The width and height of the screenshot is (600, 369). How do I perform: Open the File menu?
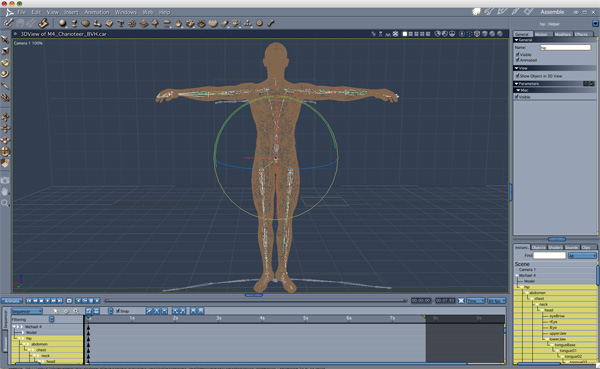click(x=21, y=12)
